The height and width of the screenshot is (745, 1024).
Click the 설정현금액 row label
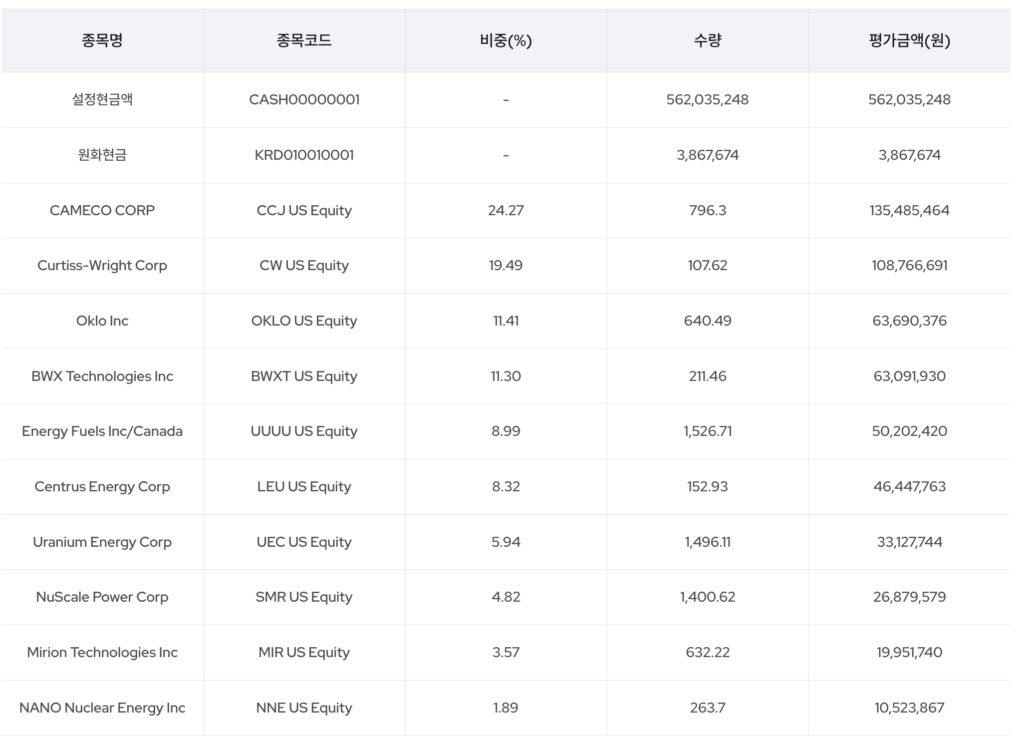coord(102,100)
